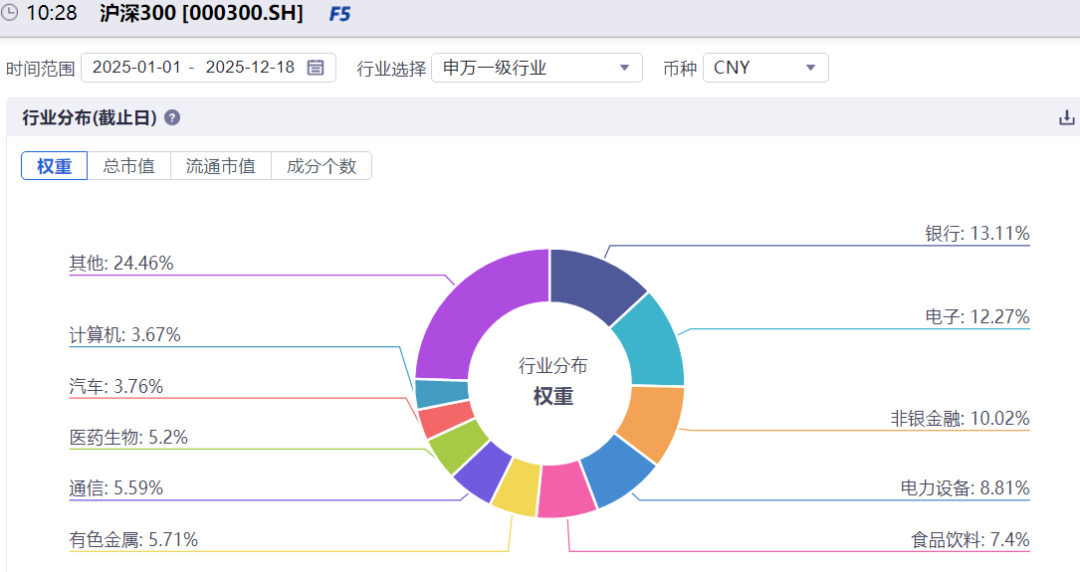Click the 时间范围 label
Viewport: 1080px width, 572px height.
[x=40, y=68]
